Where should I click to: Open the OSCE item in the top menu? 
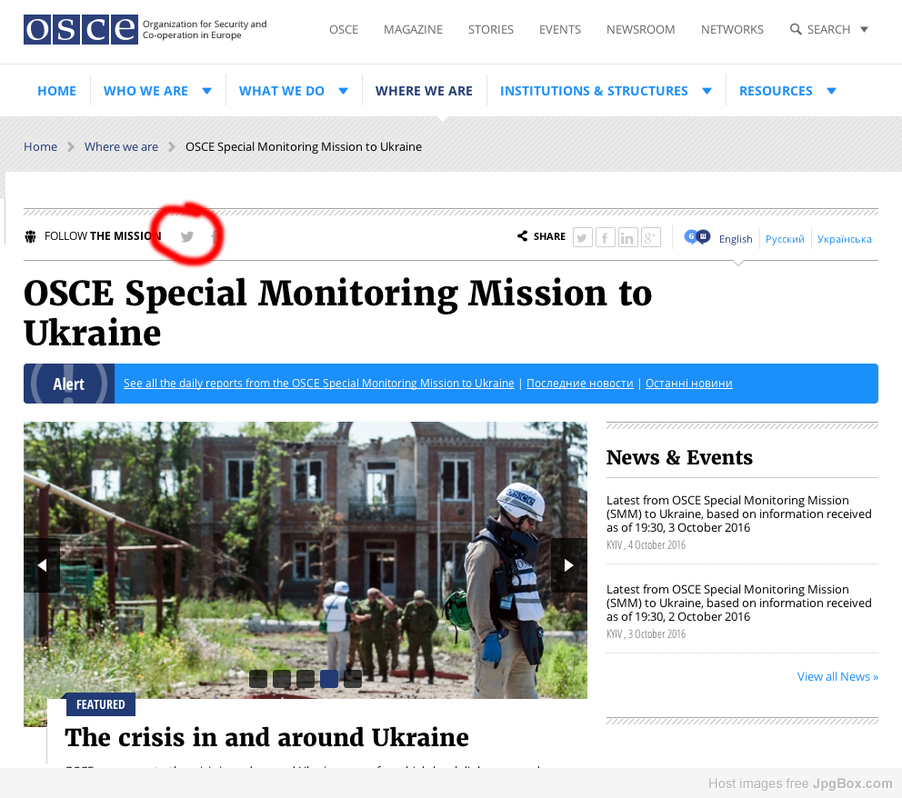(343, 29)
